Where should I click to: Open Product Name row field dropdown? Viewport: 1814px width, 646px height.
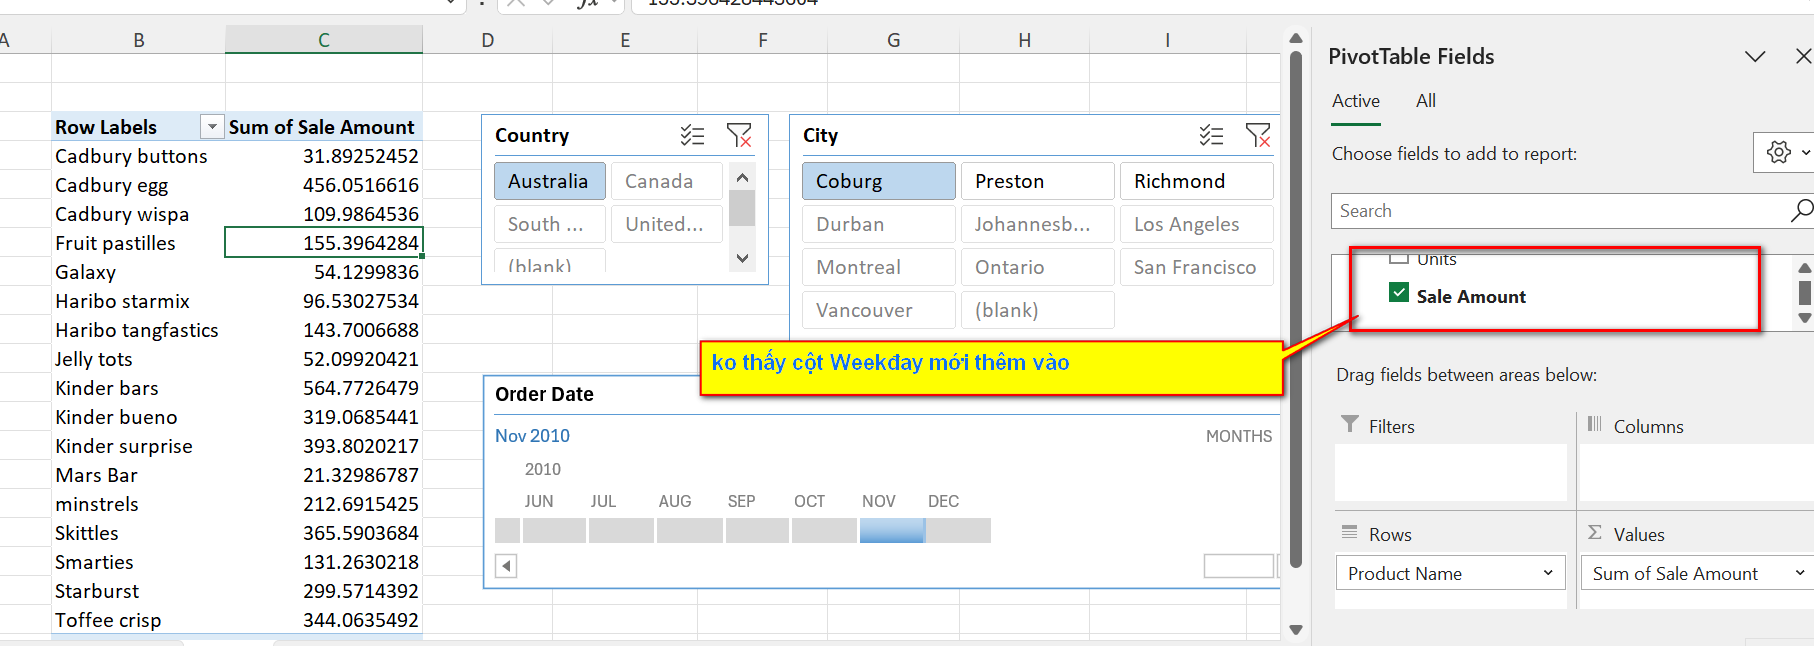1547,573
